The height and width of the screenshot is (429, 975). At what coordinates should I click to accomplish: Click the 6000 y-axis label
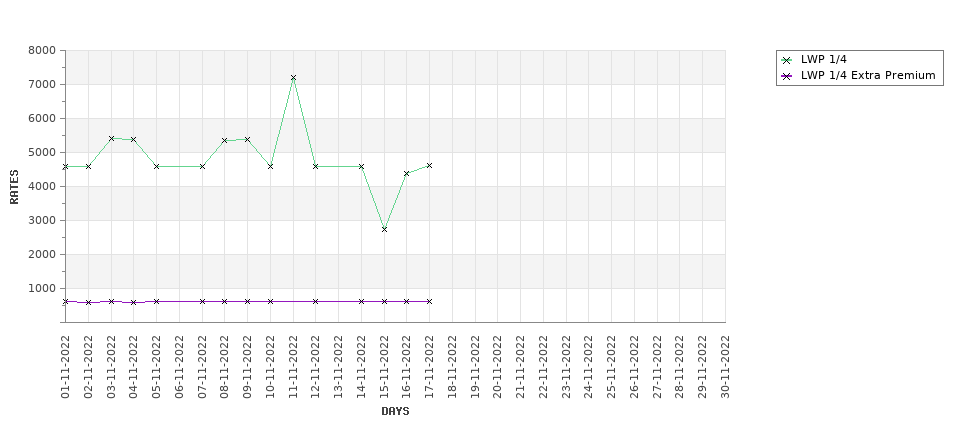point(42,118)
